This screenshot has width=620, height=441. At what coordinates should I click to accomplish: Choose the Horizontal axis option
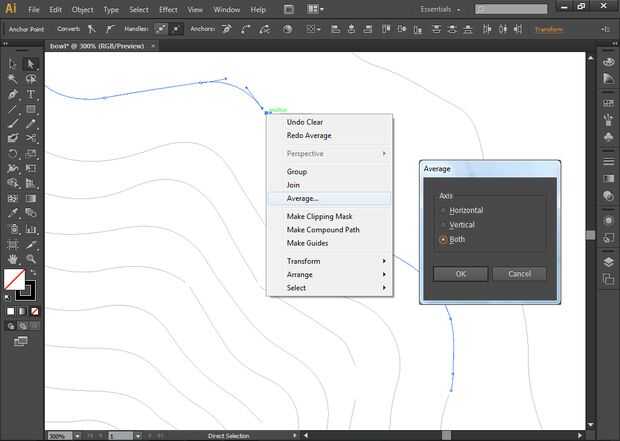(465, 210)
